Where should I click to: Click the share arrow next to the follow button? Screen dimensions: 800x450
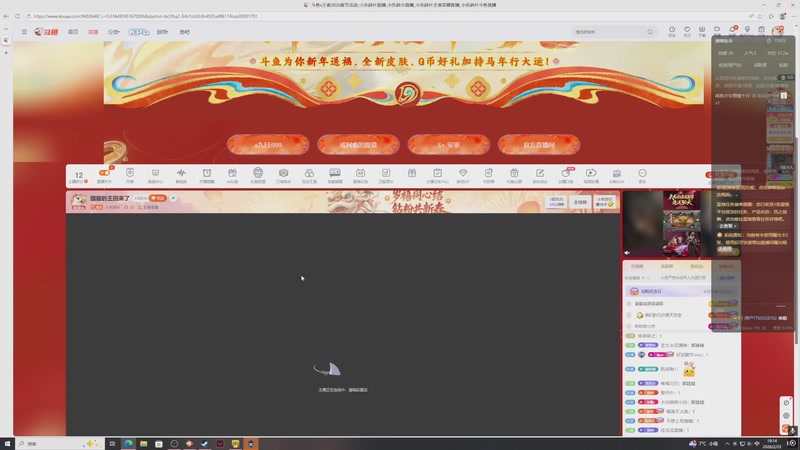click(173, 198)
